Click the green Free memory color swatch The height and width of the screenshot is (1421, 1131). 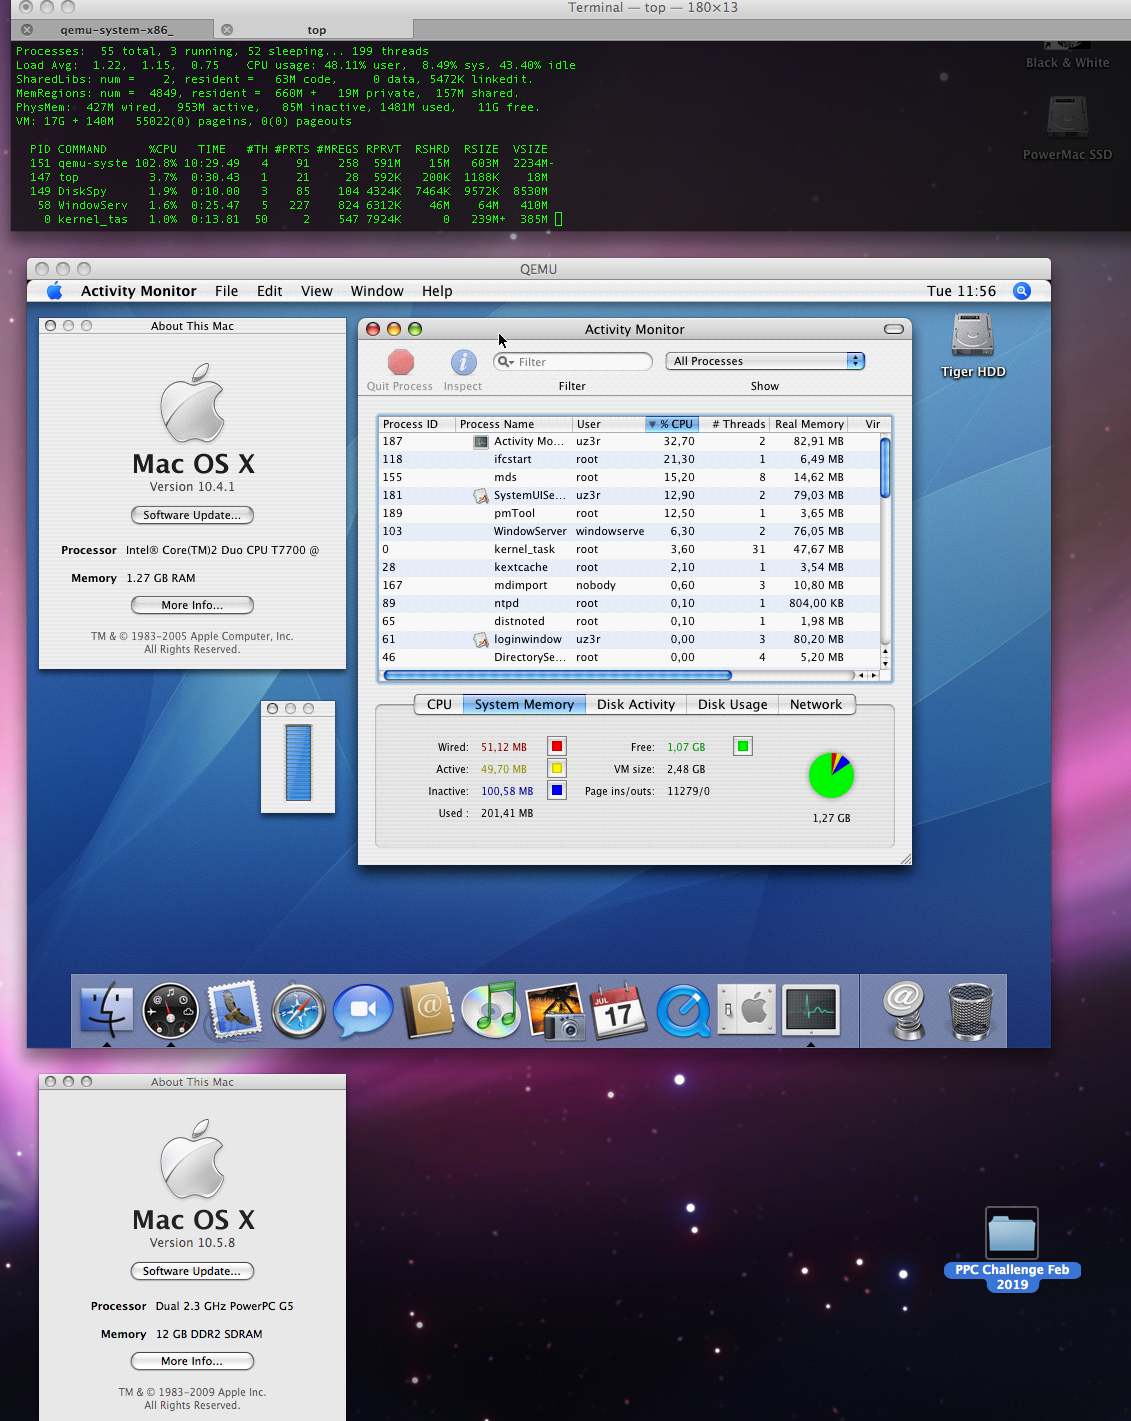742,746
